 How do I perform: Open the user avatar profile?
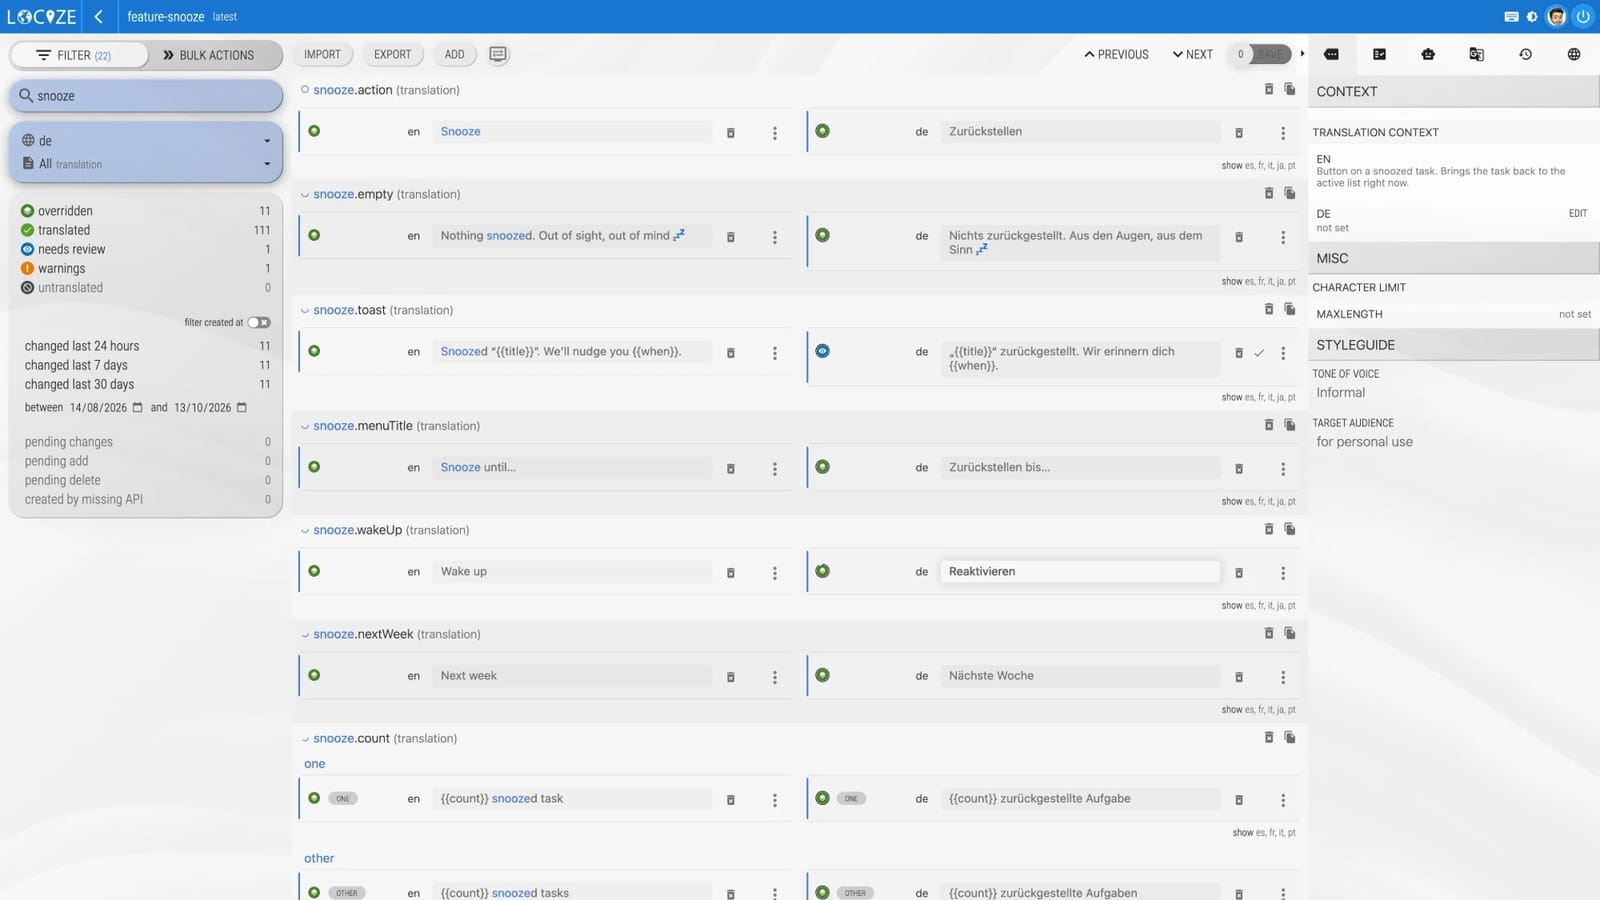pos(1556,17)
